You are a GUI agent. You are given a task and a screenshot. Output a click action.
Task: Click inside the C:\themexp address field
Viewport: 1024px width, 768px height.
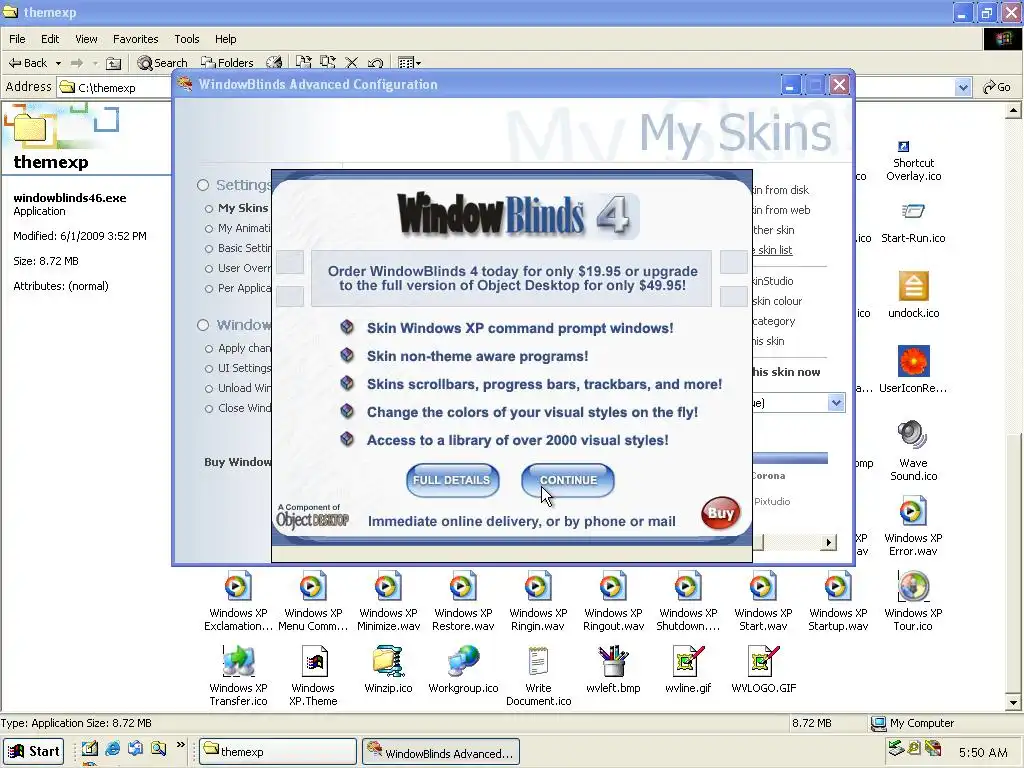click(x=114, y=87)
